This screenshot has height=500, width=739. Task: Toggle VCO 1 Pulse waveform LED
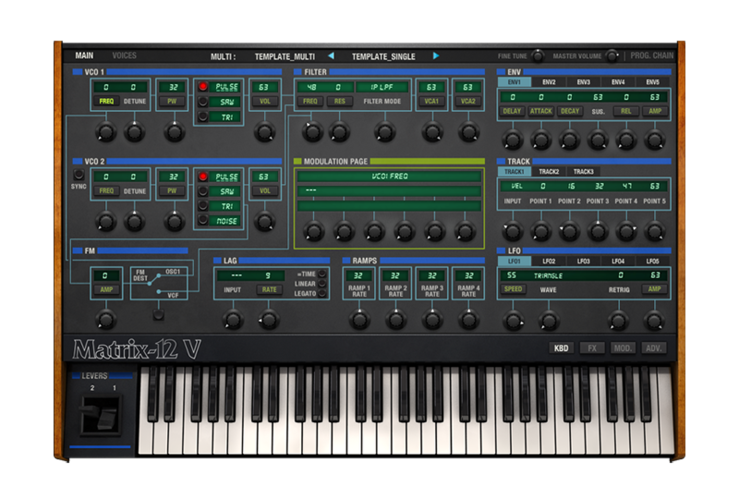203,86
